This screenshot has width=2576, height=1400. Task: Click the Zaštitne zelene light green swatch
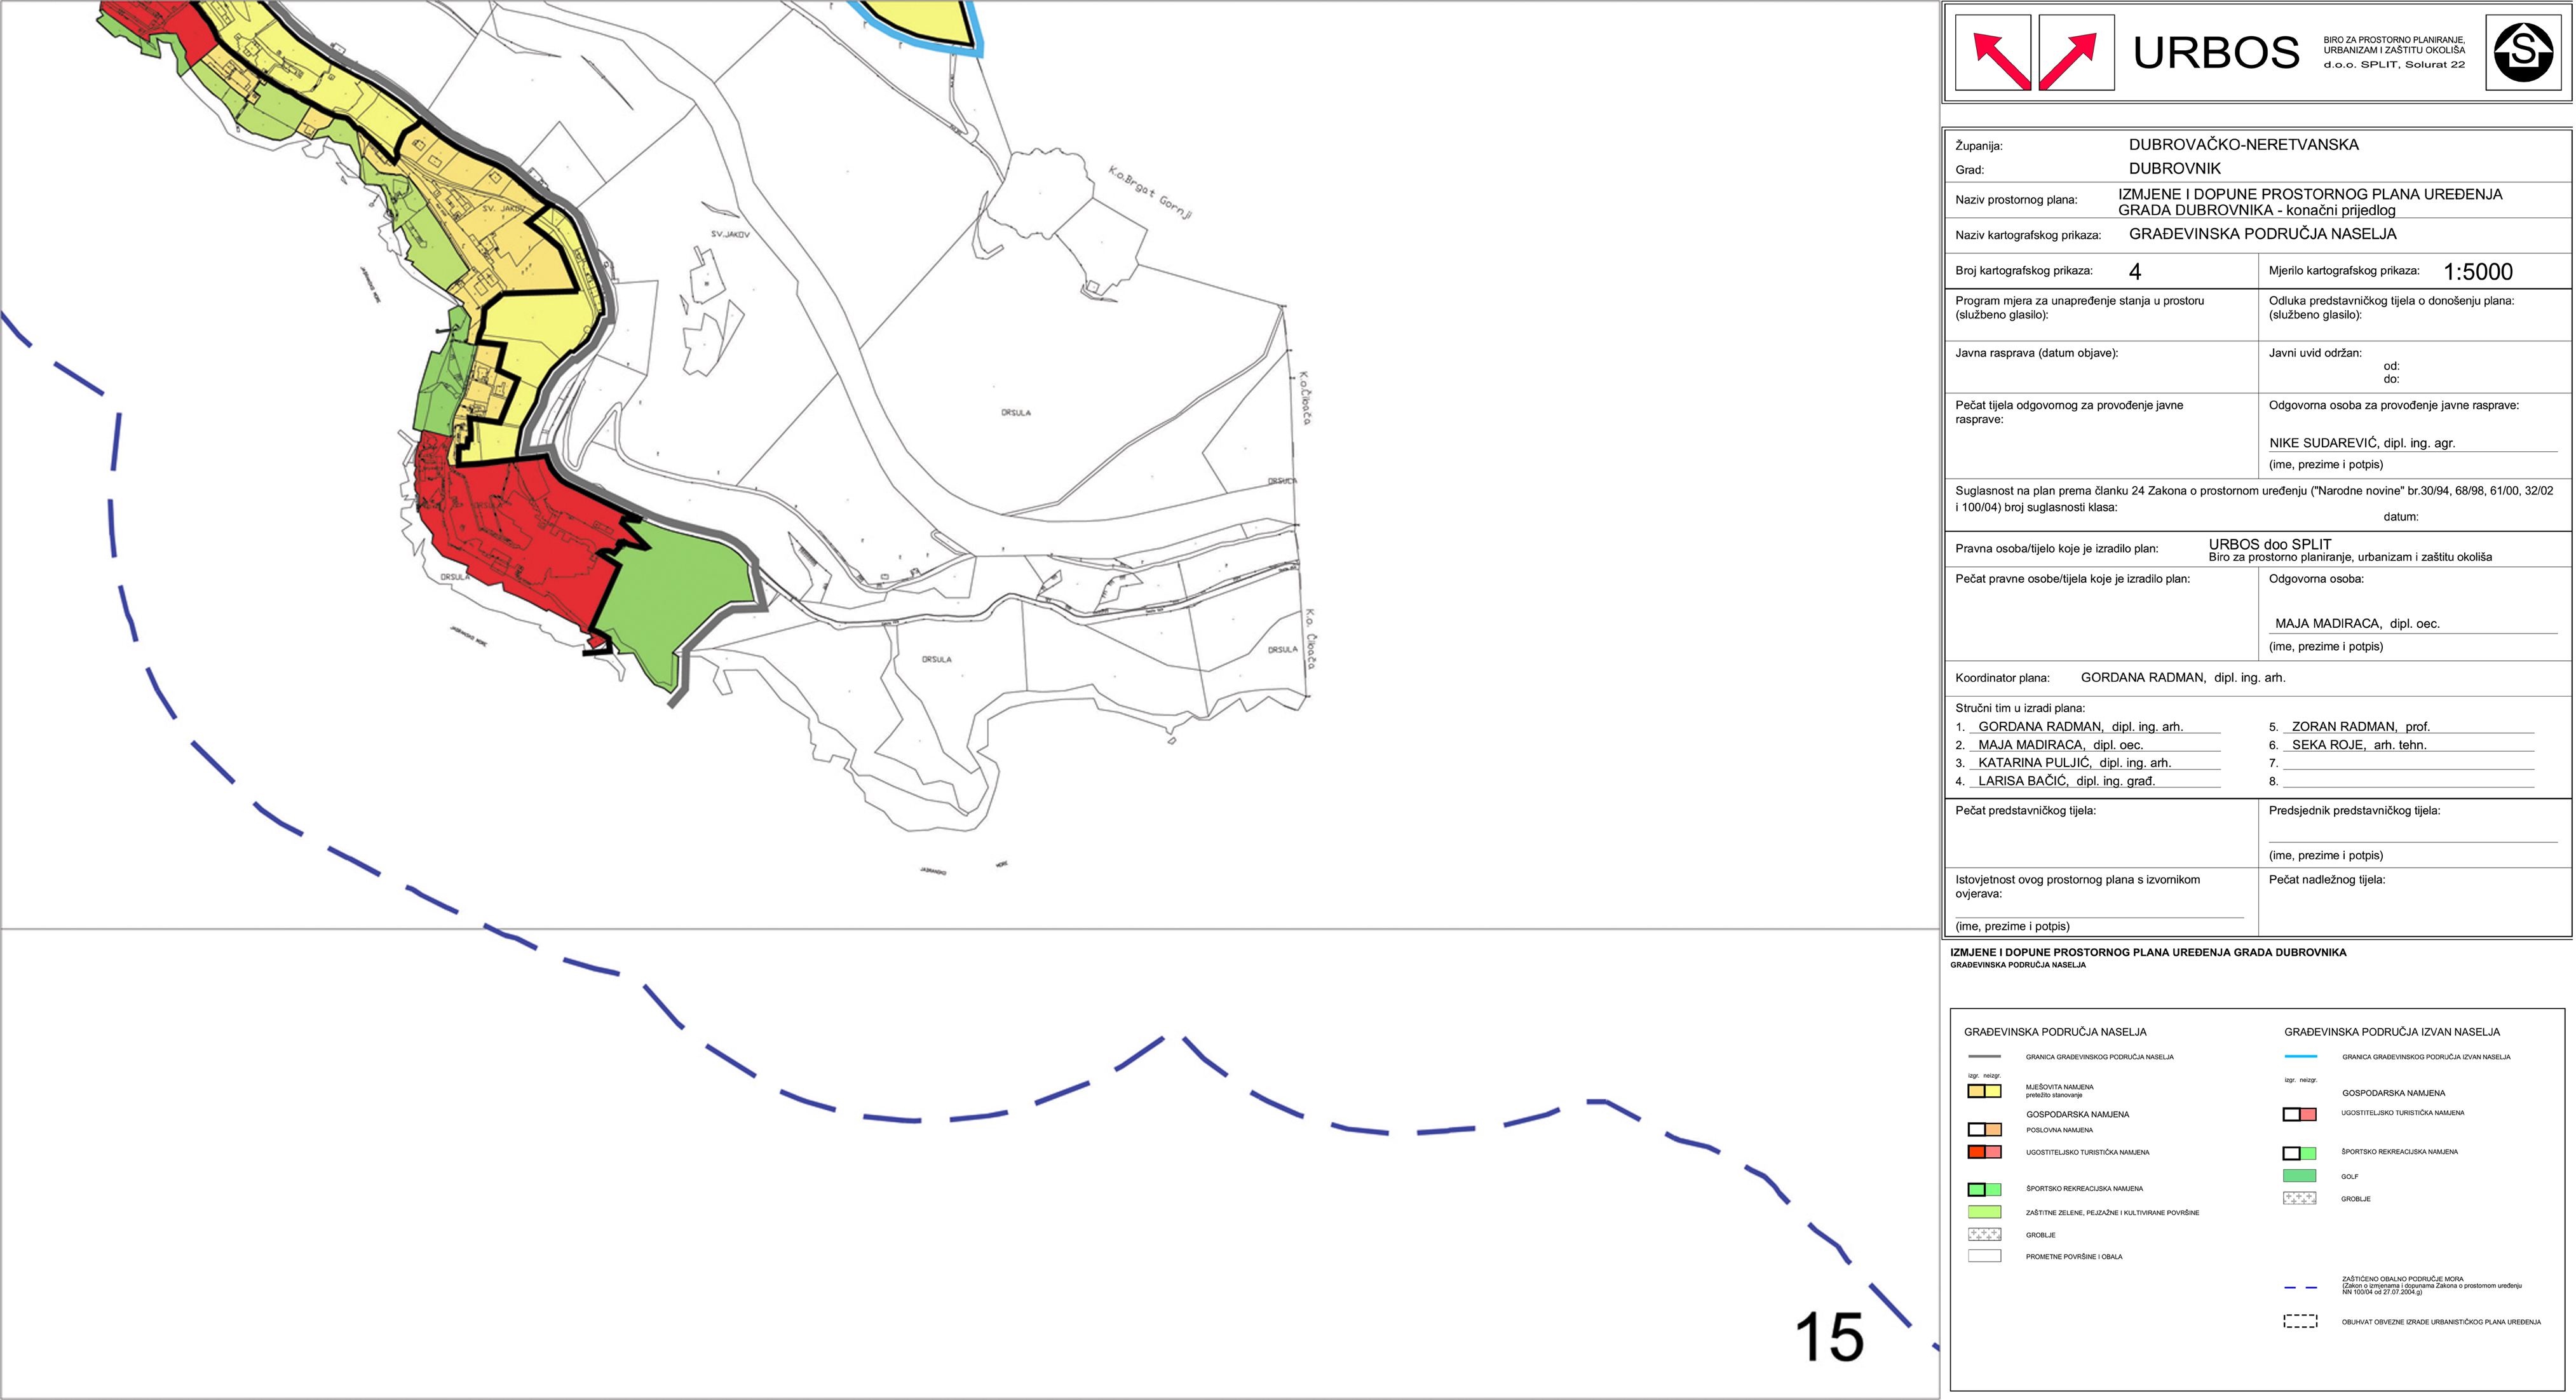[1984, 1212]
